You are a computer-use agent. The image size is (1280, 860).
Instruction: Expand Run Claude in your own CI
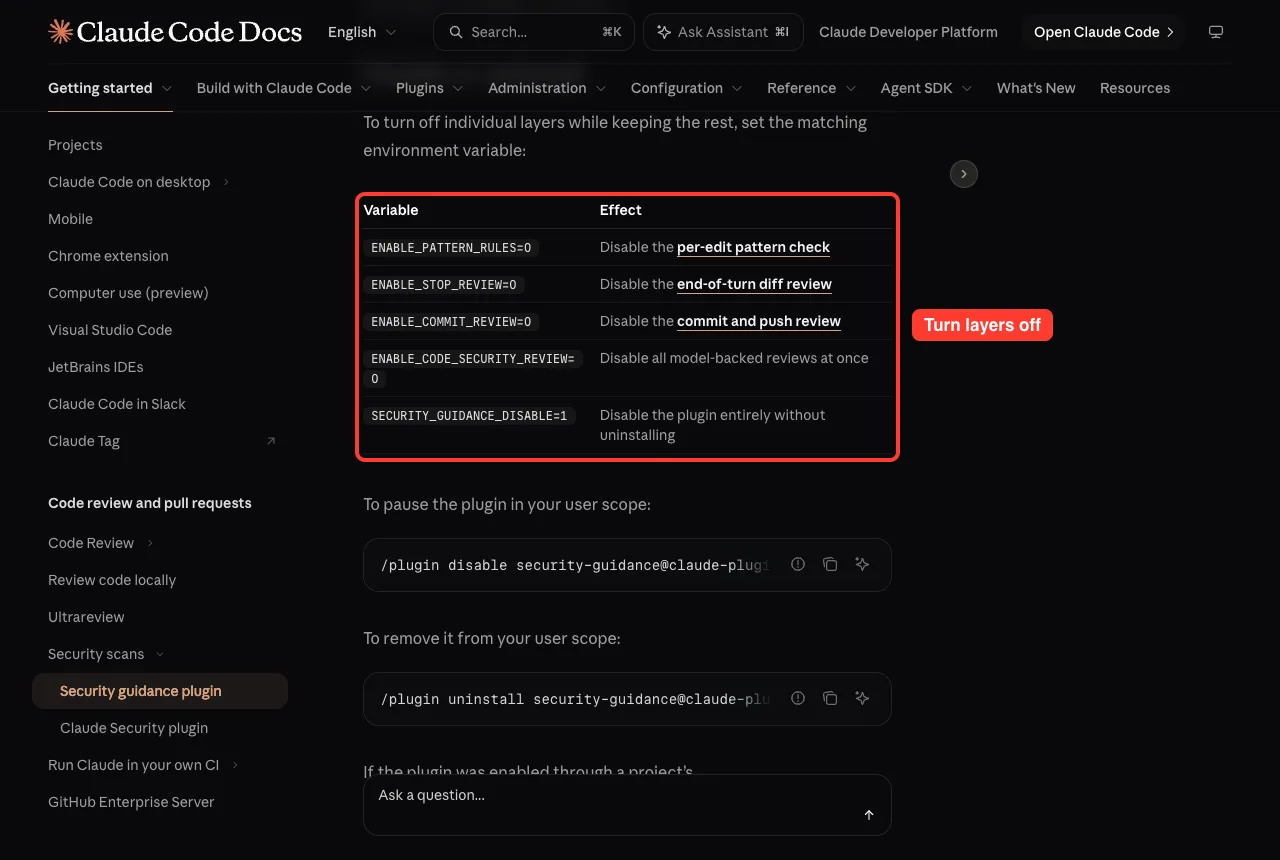click(x=235, y=765)
